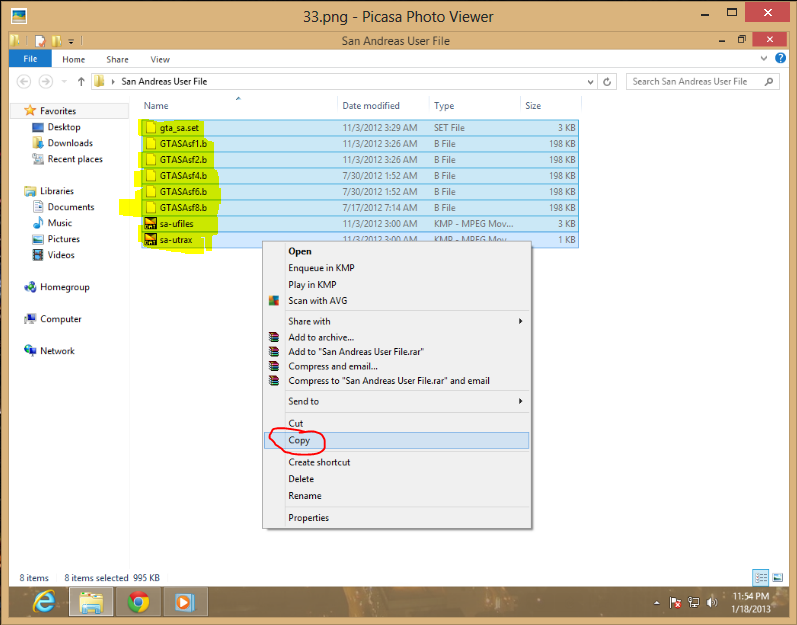Go up one folder level

[81, 81]
